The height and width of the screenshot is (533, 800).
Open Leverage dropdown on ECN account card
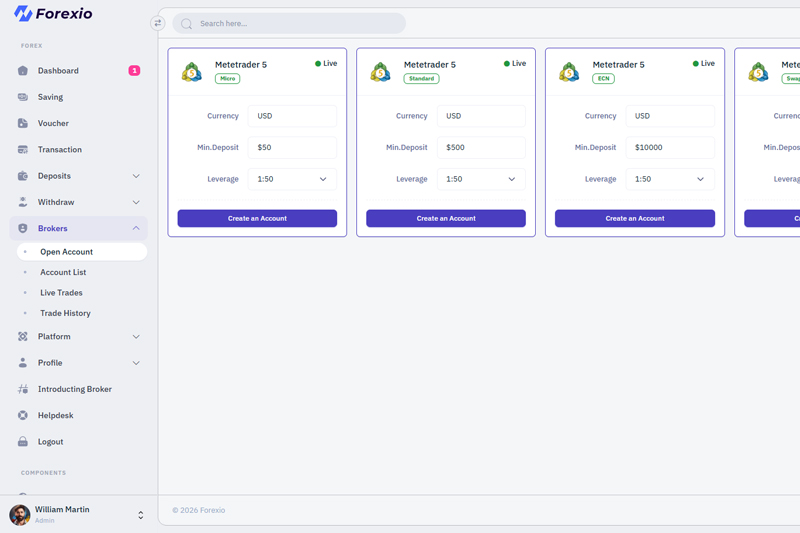(x=670, y=179)
